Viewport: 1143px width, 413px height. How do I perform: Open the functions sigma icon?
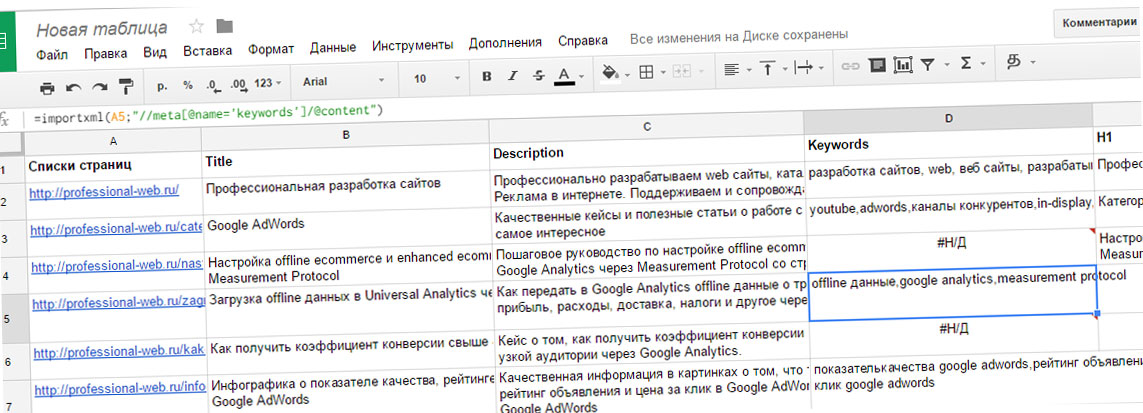click(x=967, y=63)
